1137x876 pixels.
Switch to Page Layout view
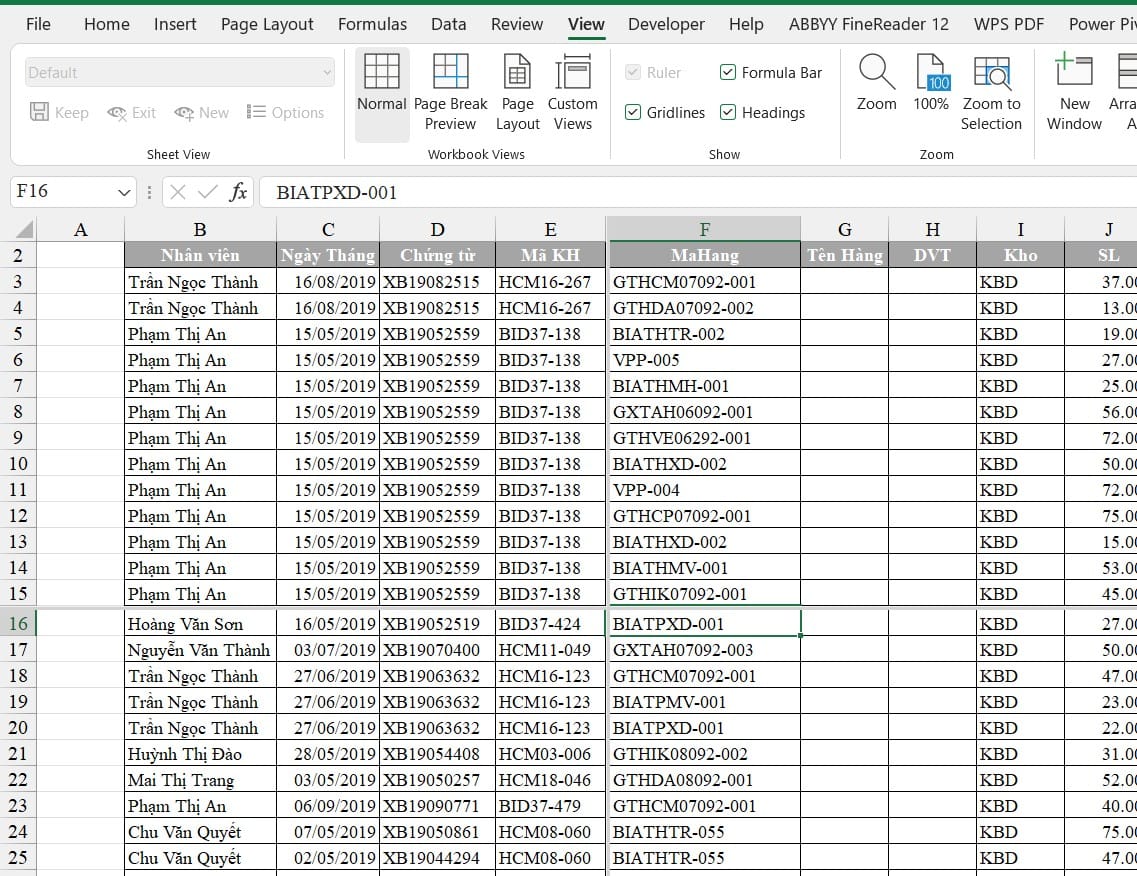click(517, 92)
